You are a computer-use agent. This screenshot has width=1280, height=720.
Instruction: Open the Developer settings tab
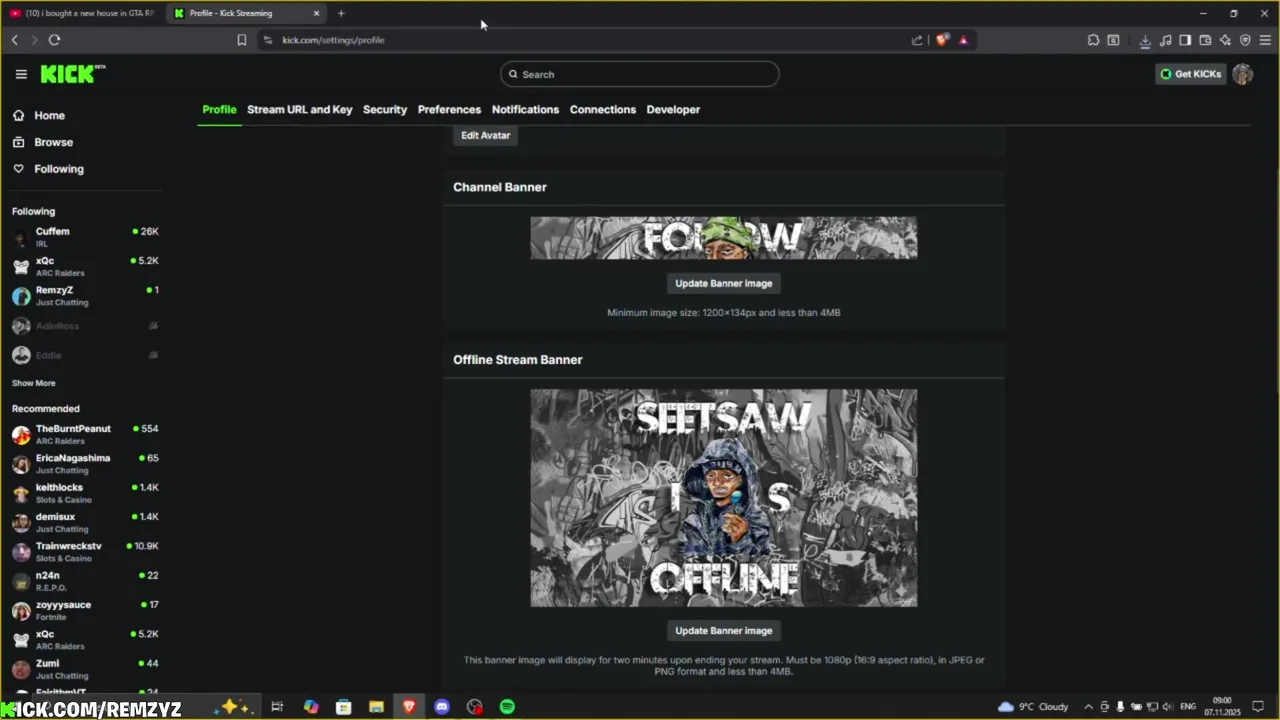coord(673,110)
